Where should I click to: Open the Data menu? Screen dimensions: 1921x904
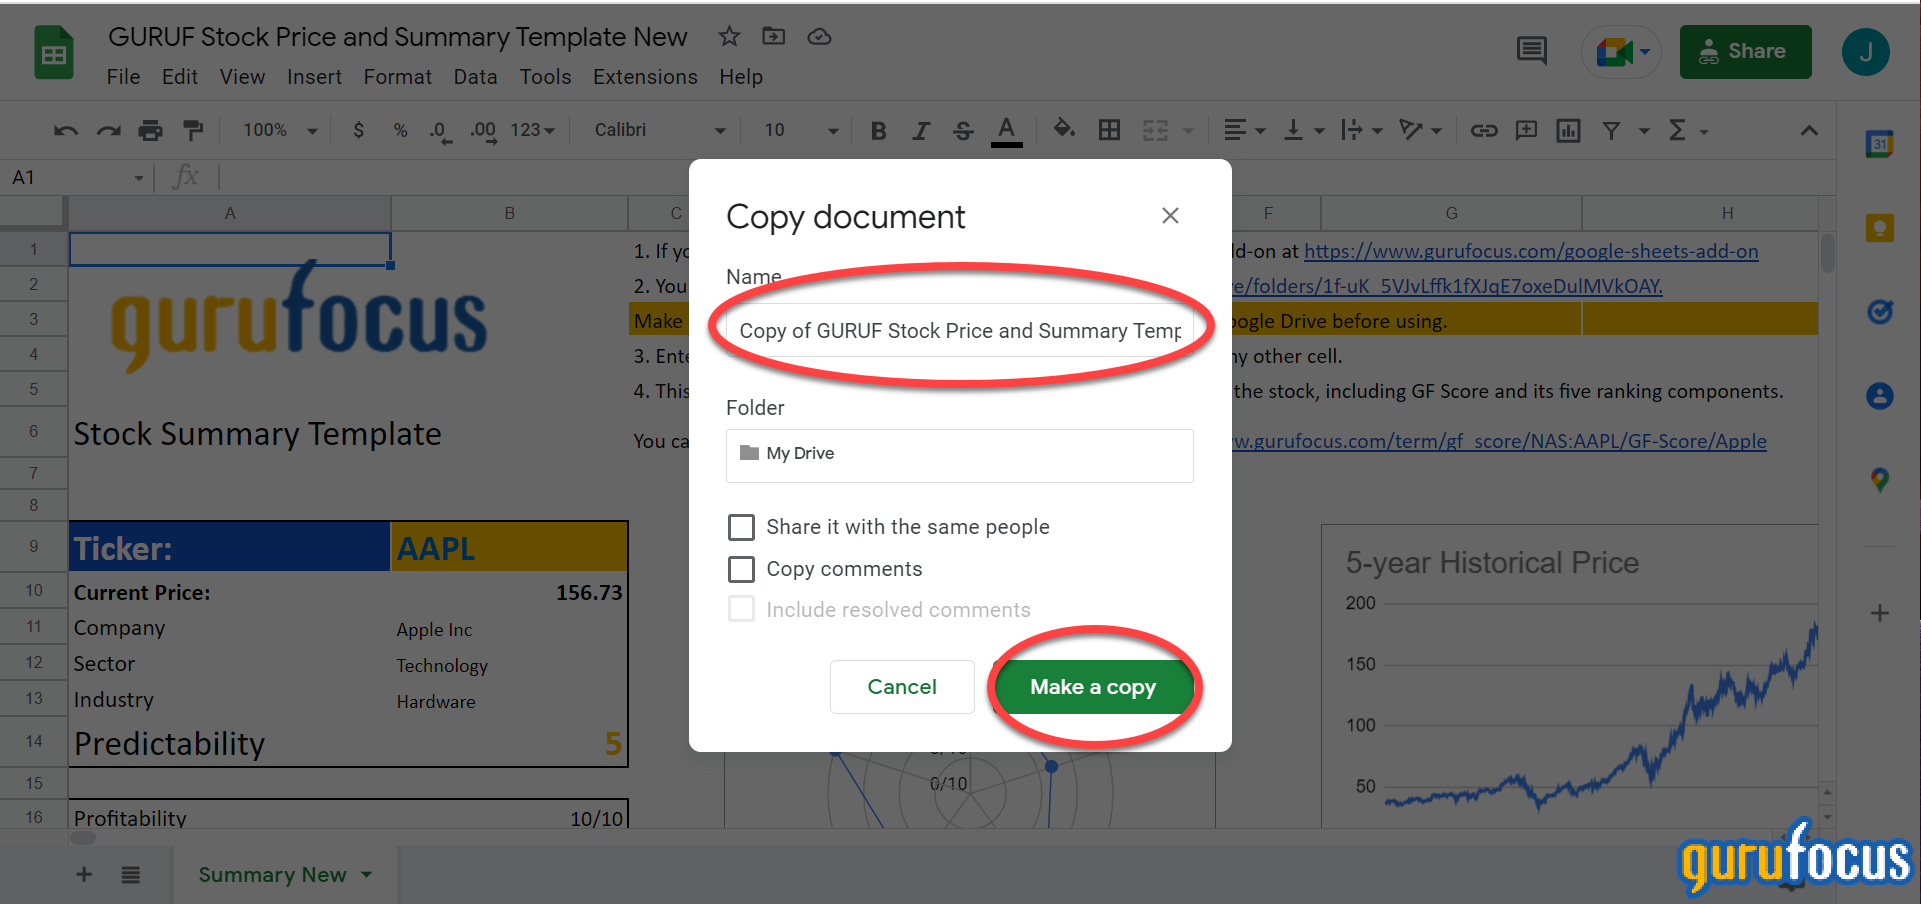[475, 77]
